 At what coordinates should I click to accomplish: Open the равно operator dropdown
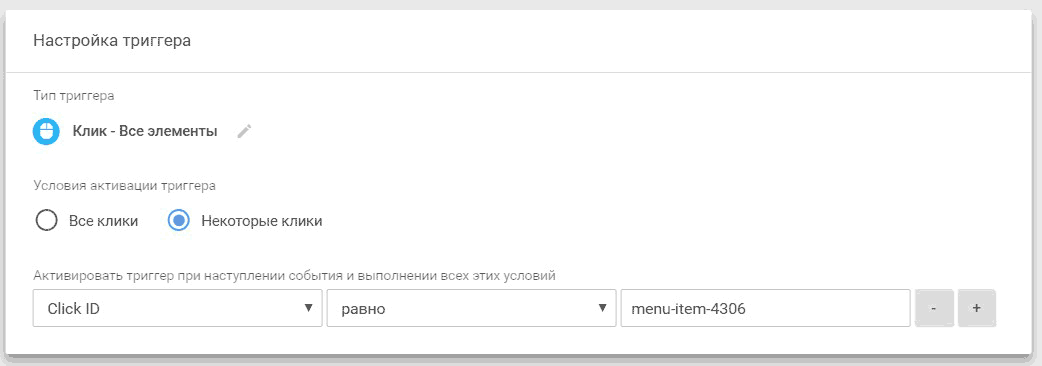click(471, 308)
